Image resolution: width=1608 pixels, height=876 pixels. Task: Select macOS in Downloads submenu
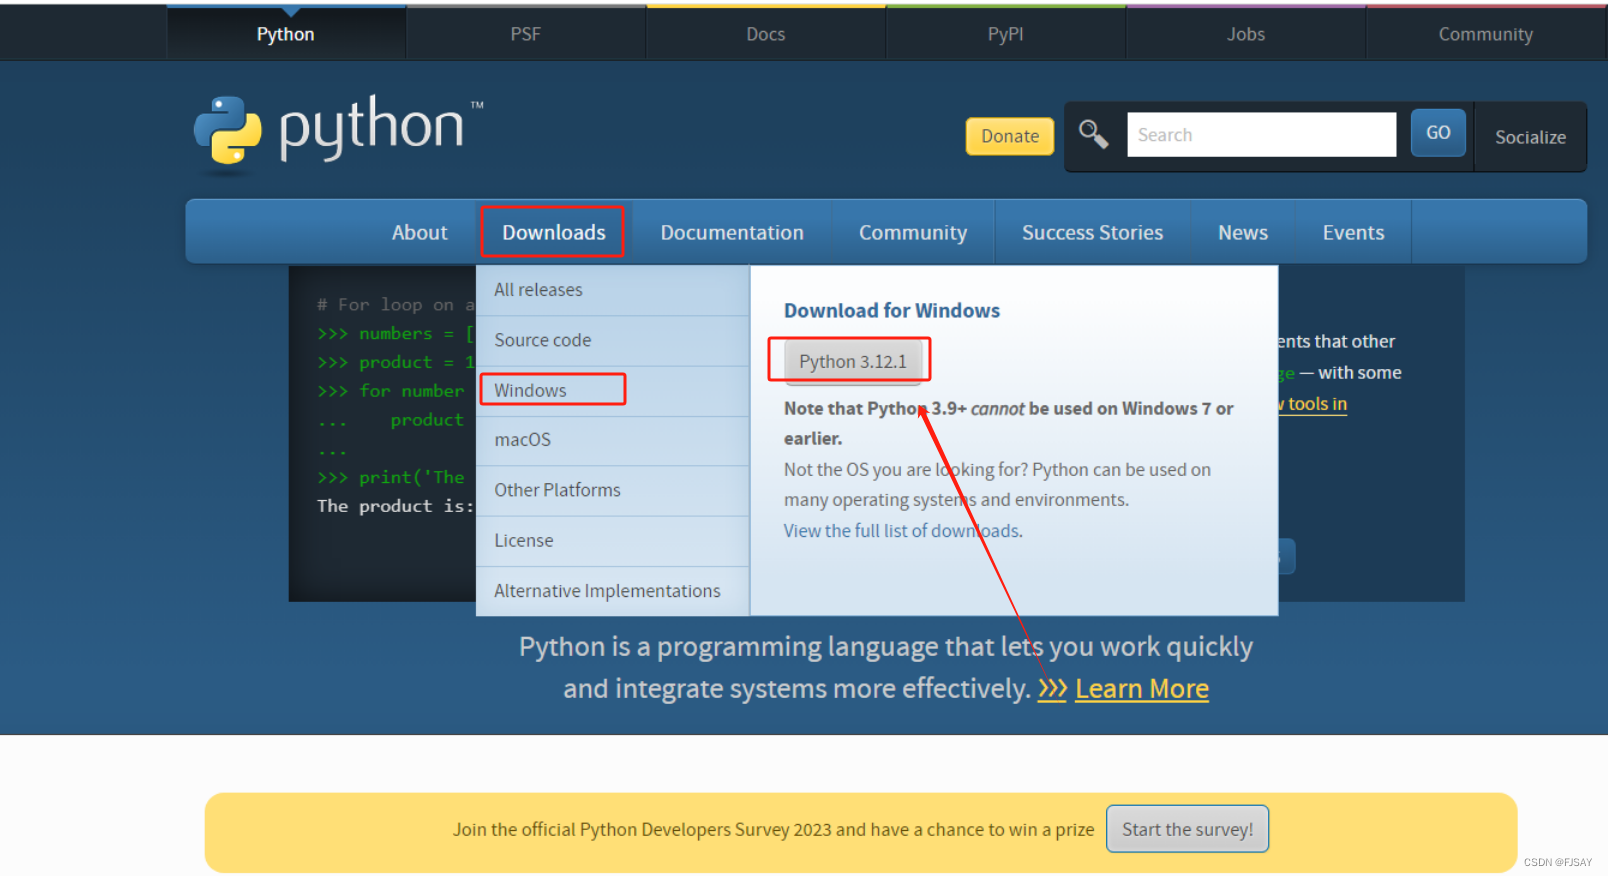pyautogui.click(x=613, y=440)
